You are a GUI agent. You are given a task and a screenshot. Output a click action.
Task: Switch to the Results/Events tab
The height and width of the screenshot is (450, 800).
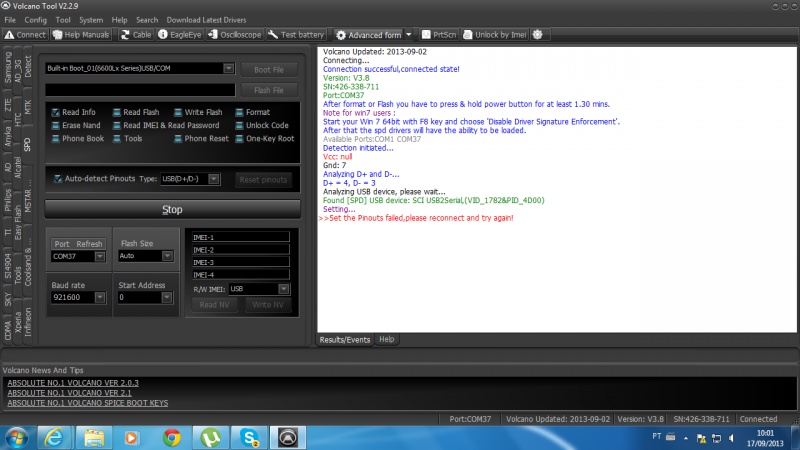pos(345,339)
